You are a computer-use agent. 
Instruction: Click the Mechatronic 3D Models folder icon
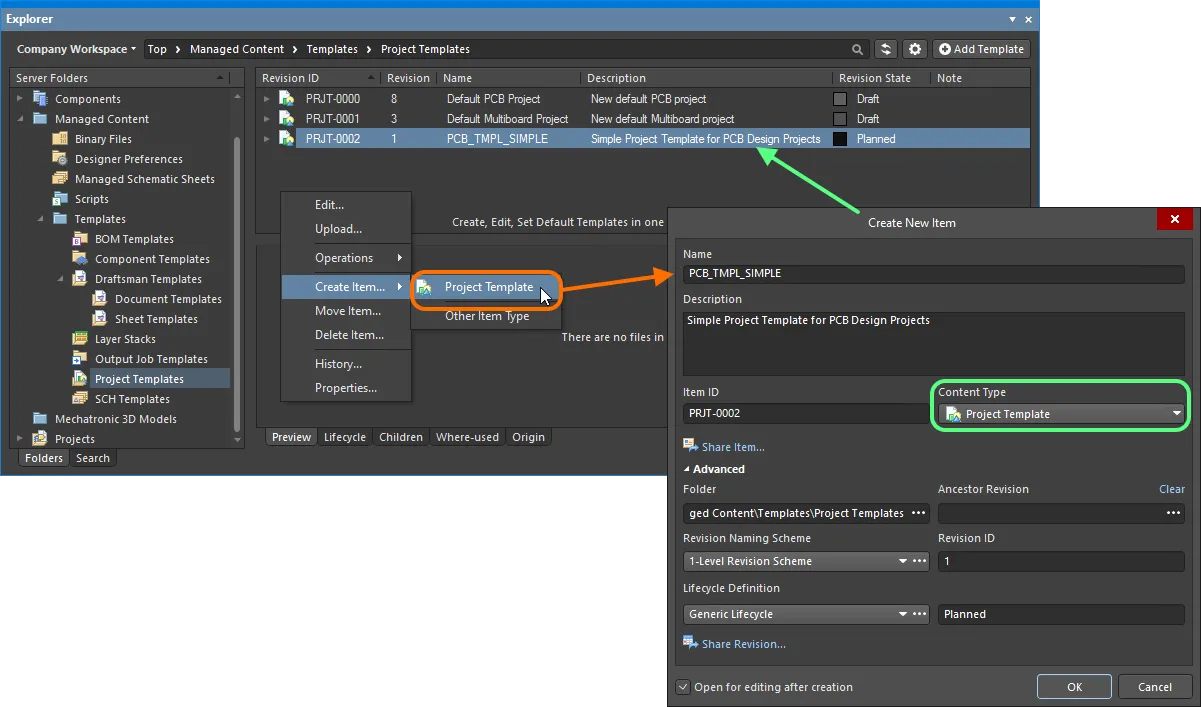(40, 419)
